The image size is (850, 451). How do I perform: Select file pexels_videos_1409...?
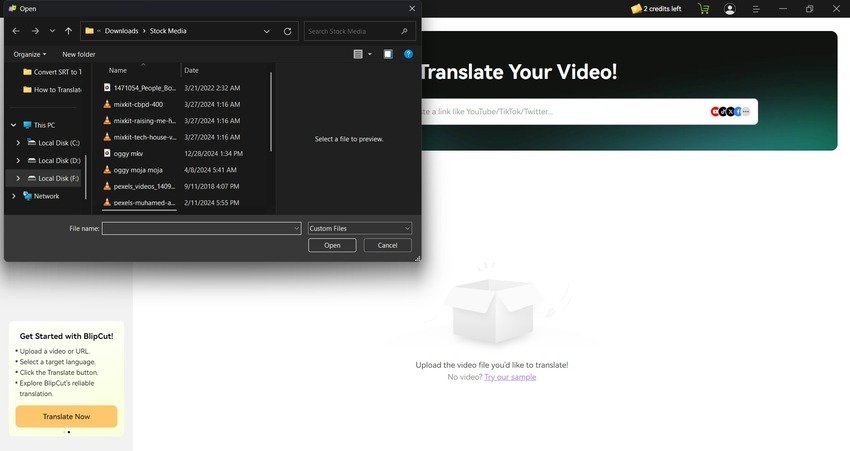(144, 186)
